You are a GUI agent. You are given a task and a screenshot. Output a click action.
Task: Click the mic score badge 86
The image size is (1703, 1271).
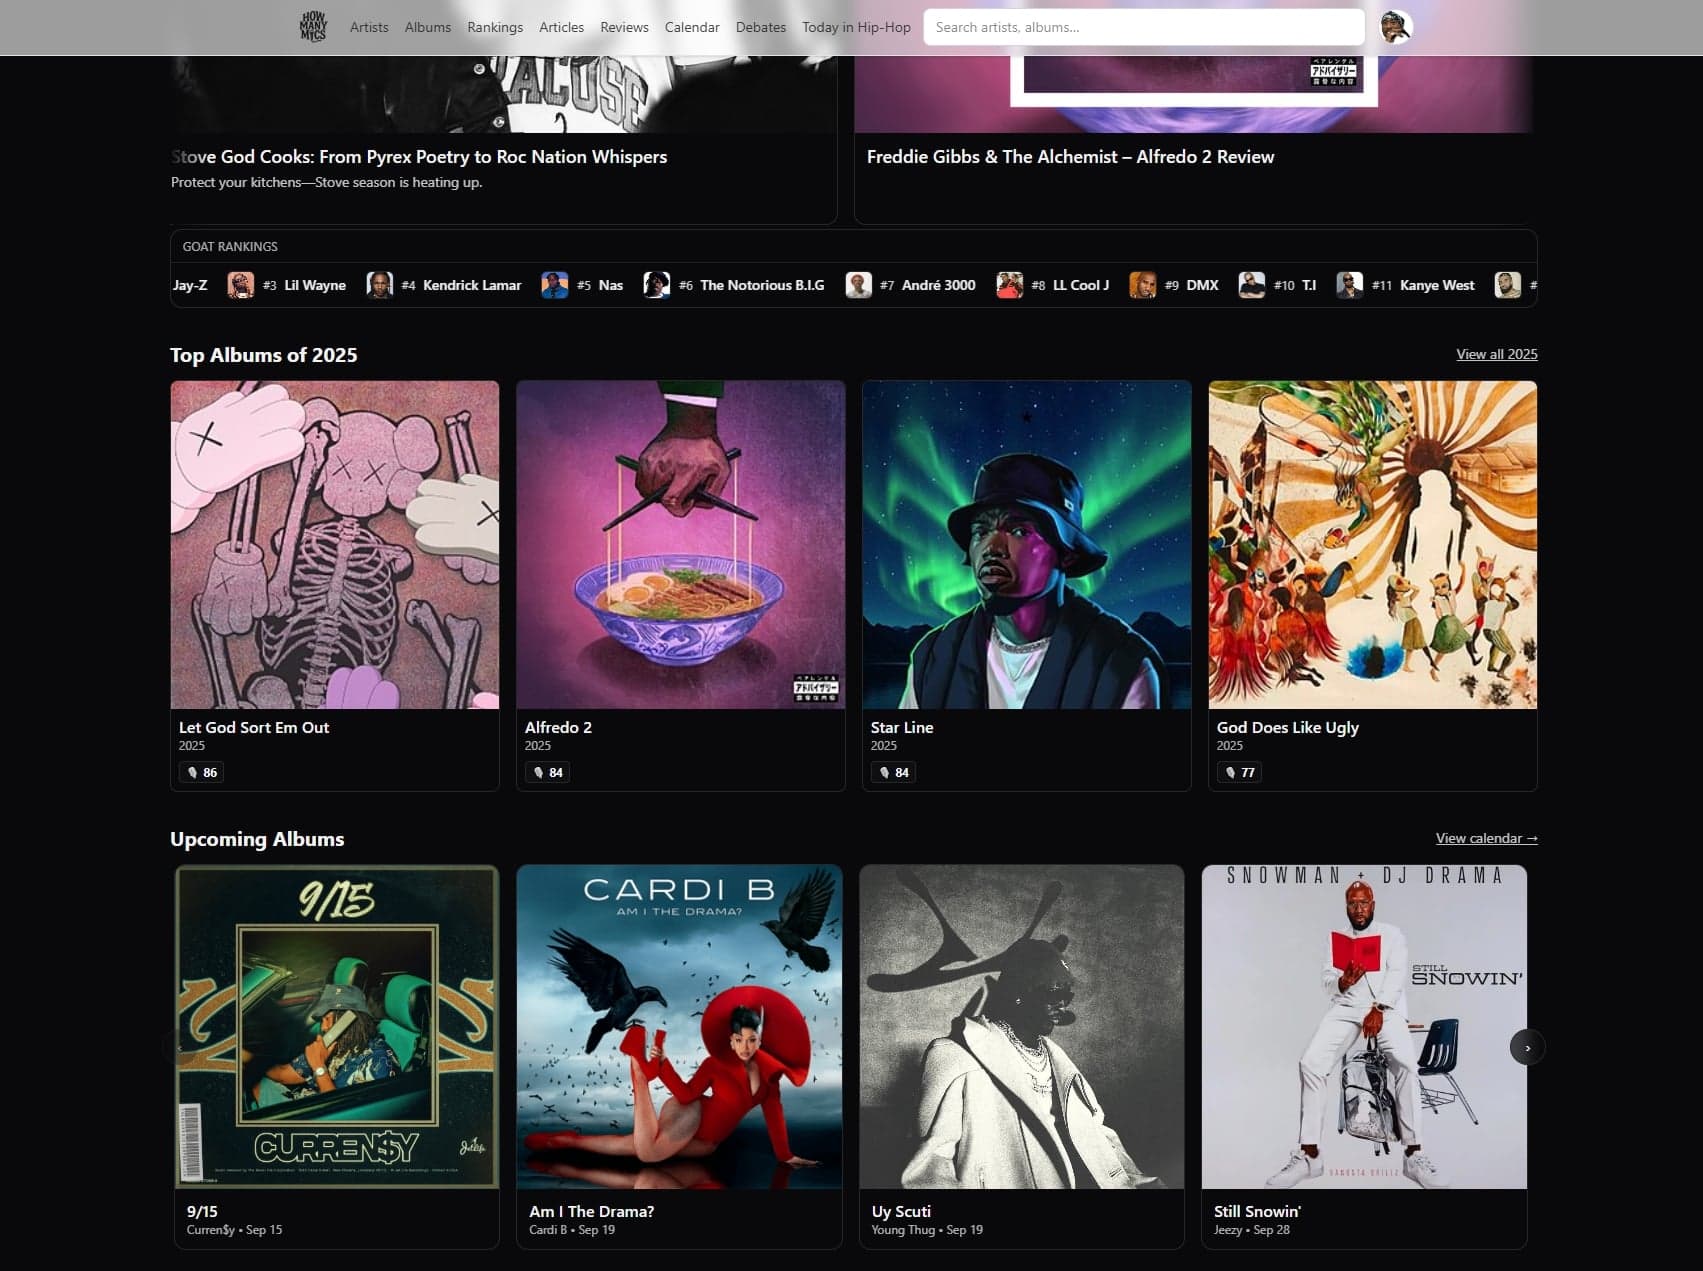pyautogui.click(x=201, y=773)
